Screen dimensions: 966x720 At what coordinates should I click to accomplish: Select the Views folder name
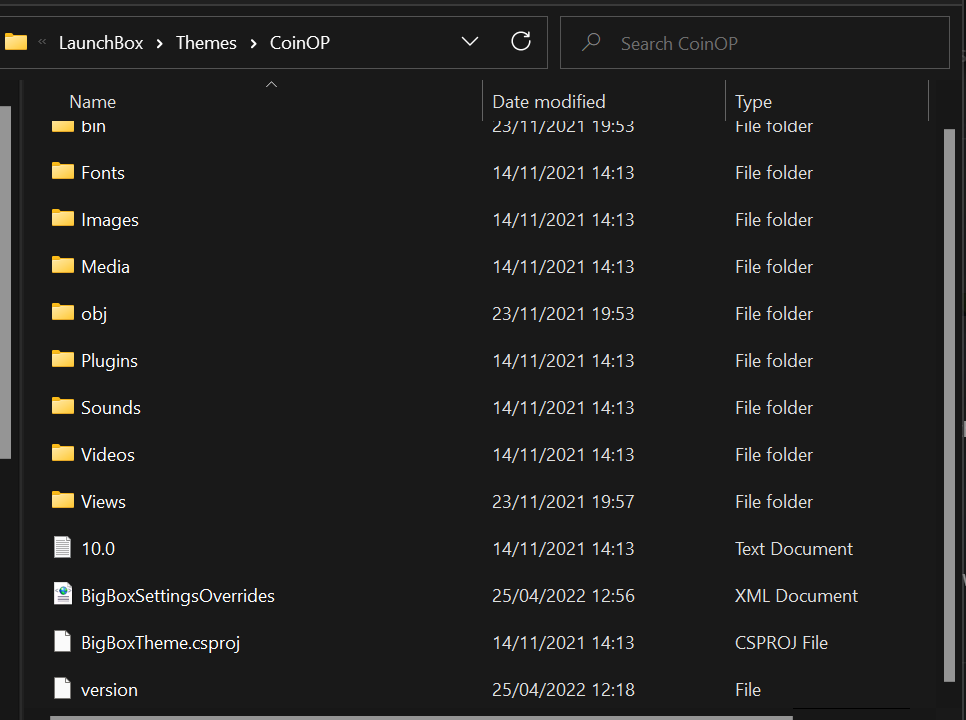[x=103, y=502]
